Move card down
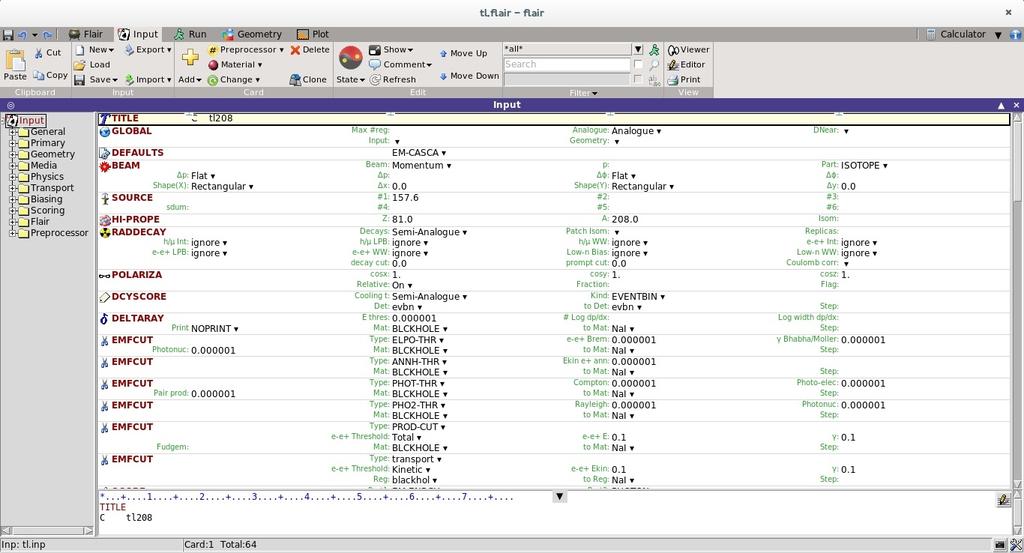 click(x=469, y=76)
